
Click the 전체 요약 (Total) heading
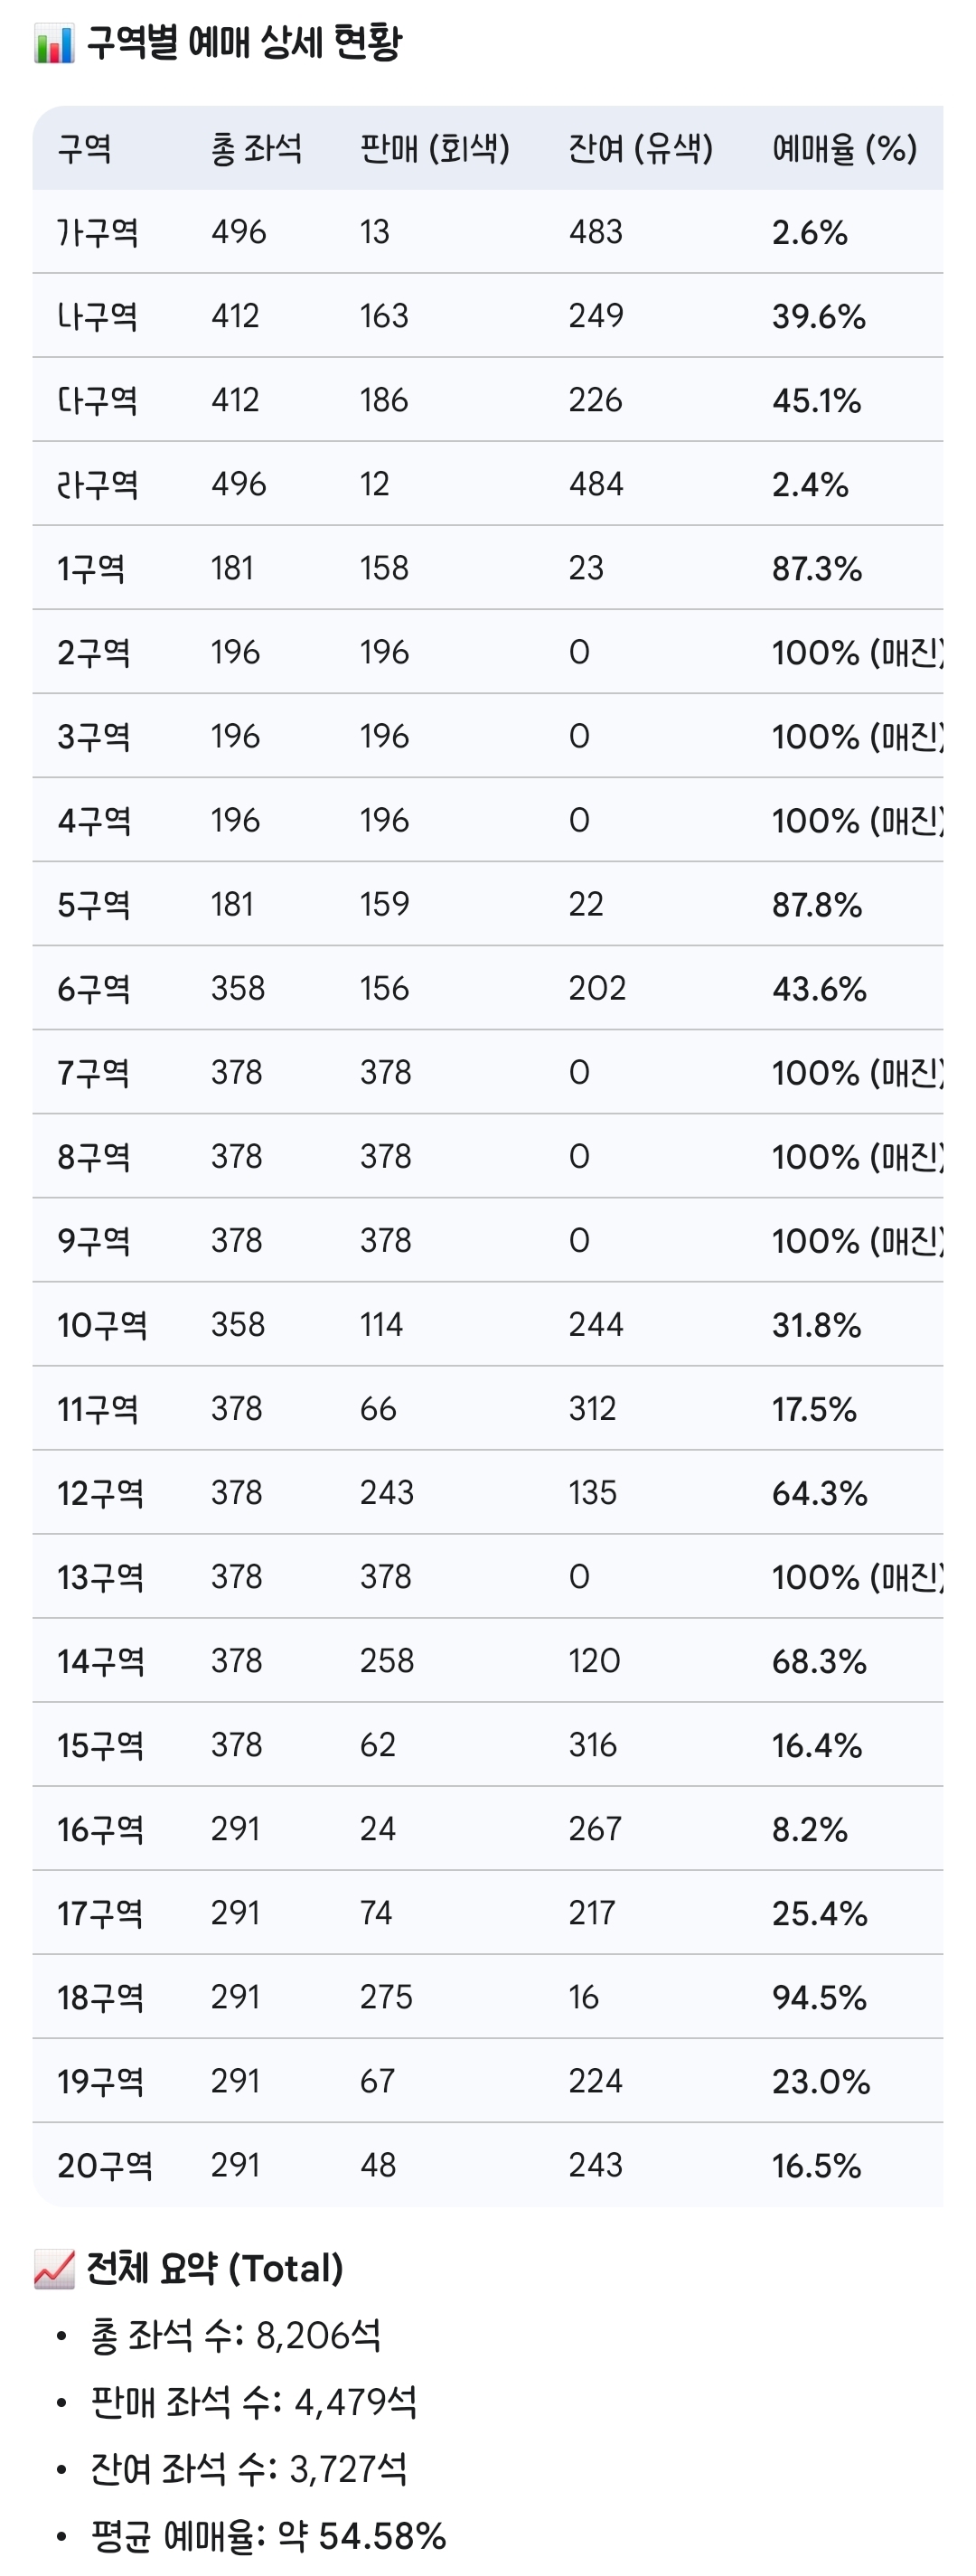215,2269
